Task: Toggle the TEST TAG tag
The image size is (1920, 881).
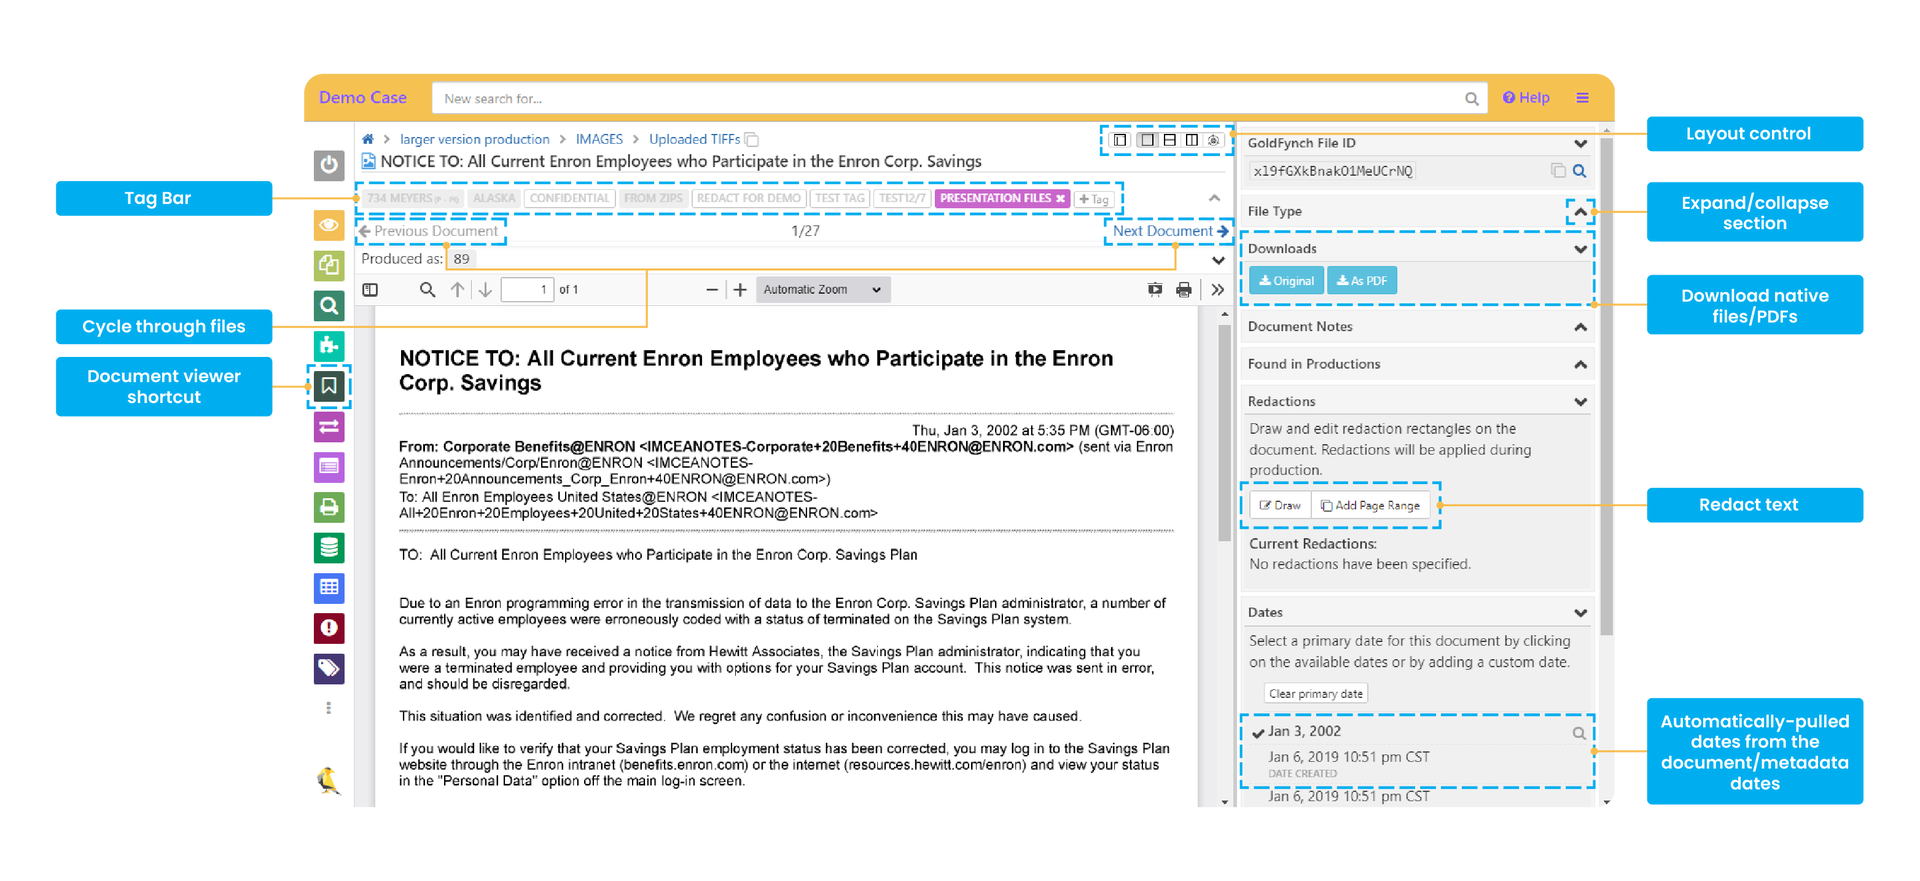Action: point(840,199)
